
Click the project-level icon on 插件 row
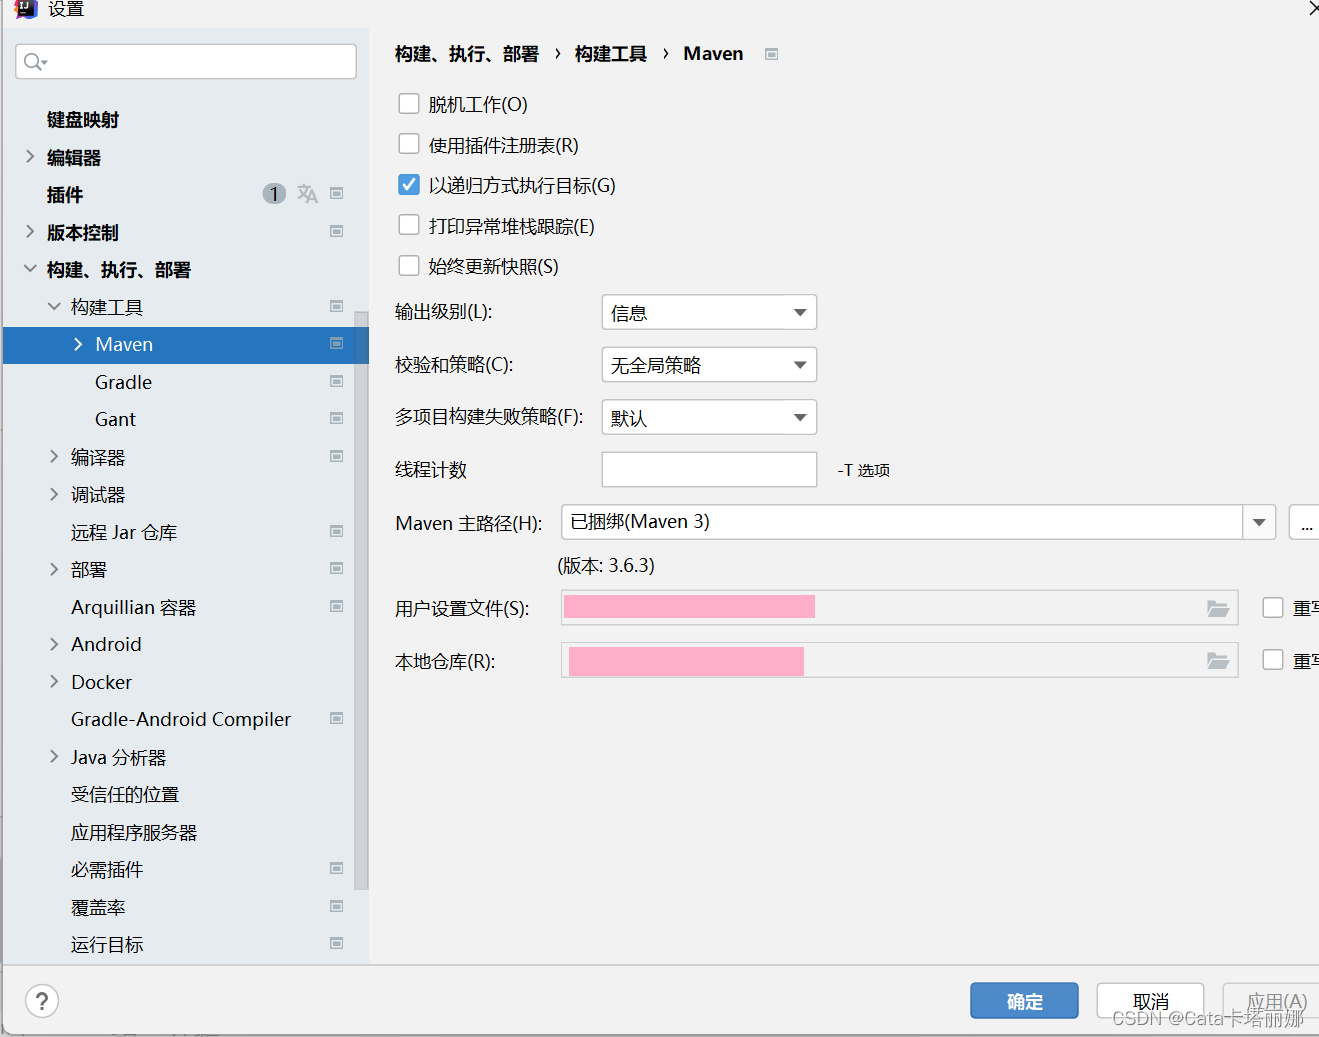click(x=337, y=194)
